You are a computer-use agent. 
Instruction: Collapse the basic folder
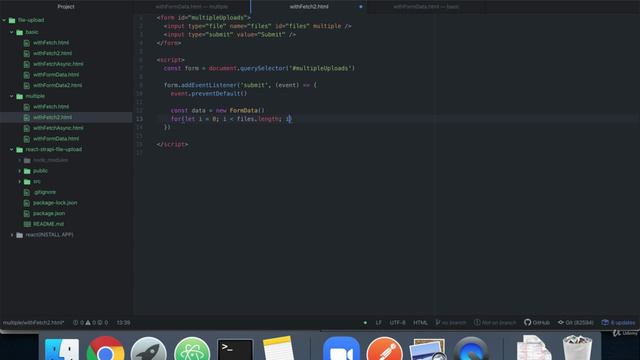coord(12,32)
